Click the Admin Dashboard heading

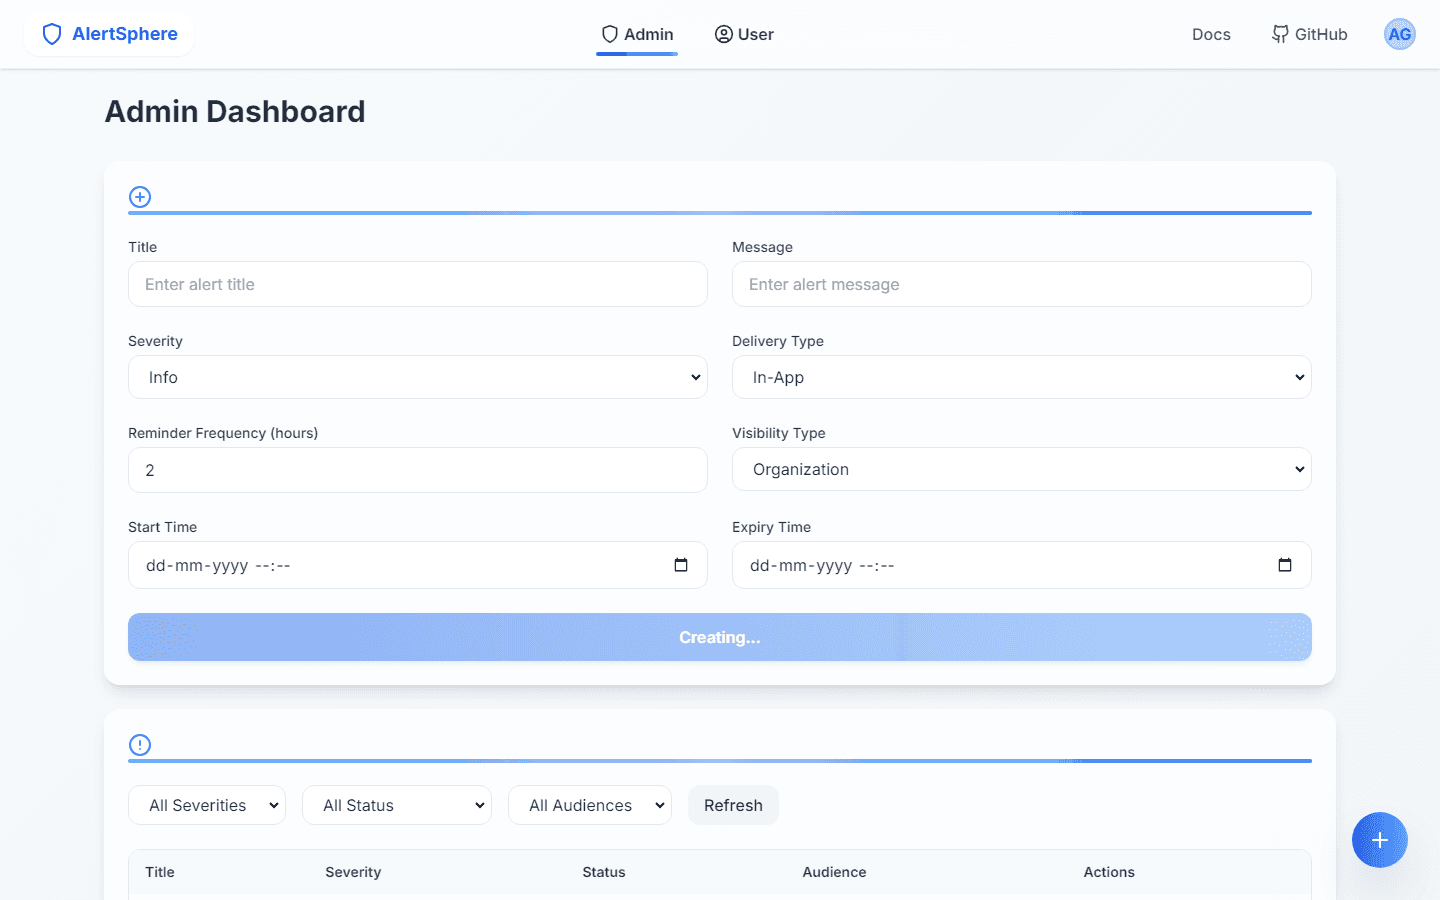coord(235,111)
